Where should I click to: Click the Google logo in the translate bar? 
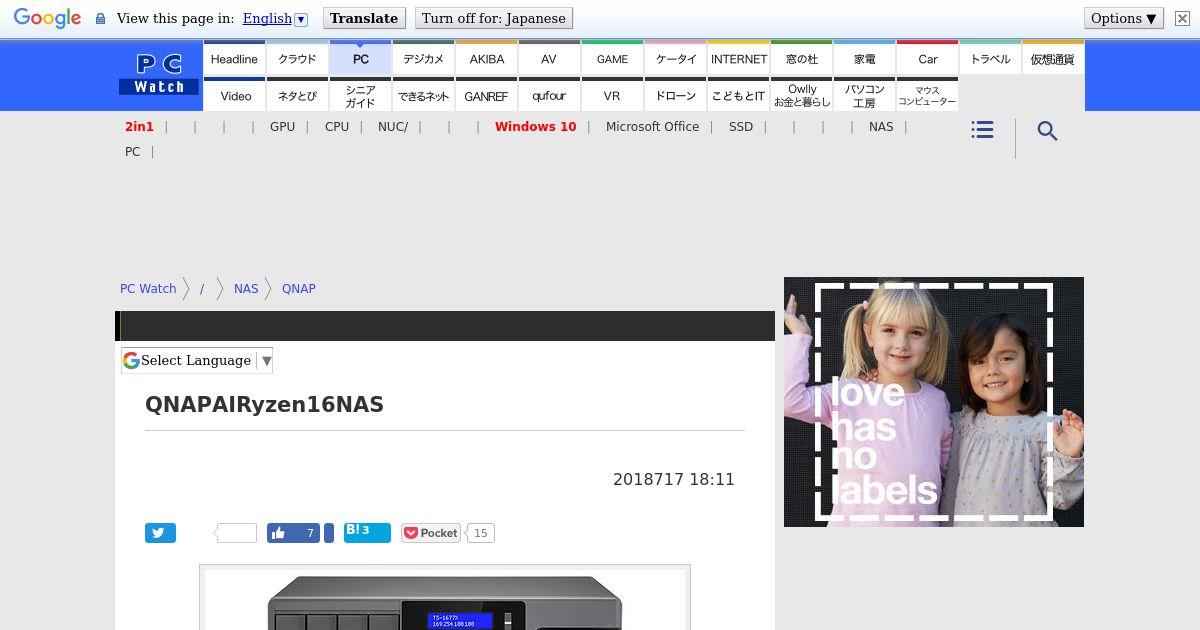click(47, 19)
